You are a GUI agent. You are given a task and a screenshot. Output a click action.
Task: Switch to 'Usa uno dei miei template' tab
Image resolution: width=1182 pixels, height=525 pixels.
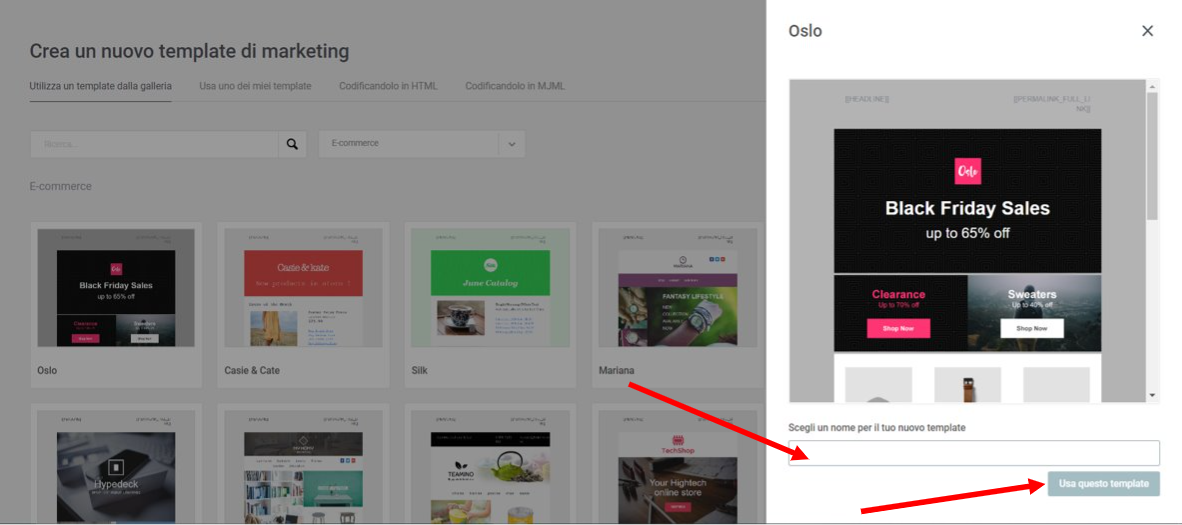[255, 86]
